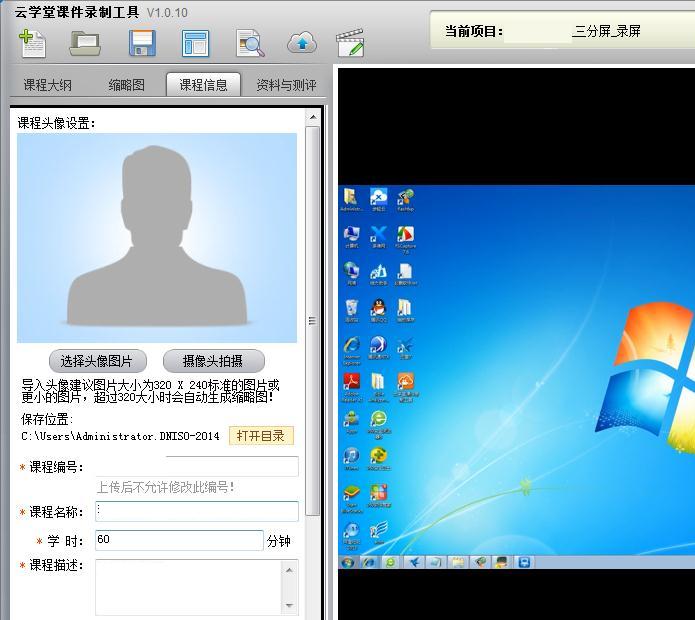
Task: Select the 学时 field showing 60
Action: click(x=179, y=541)
